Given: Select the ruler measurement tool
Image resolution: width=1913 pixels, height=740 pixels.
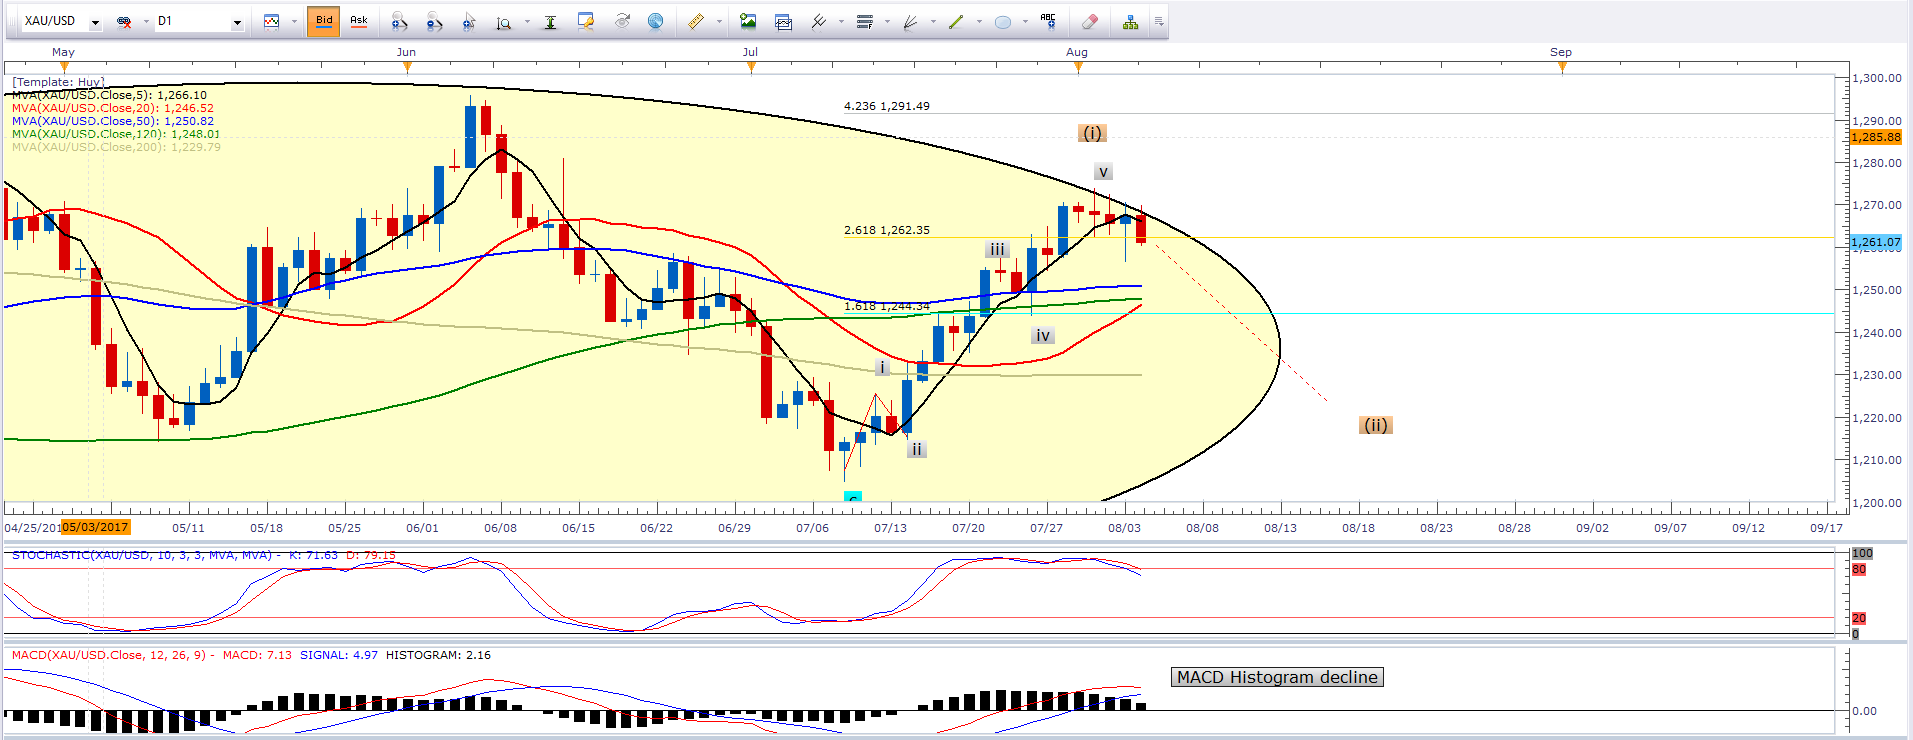Looking at the screenshot, I should point(696,21).
